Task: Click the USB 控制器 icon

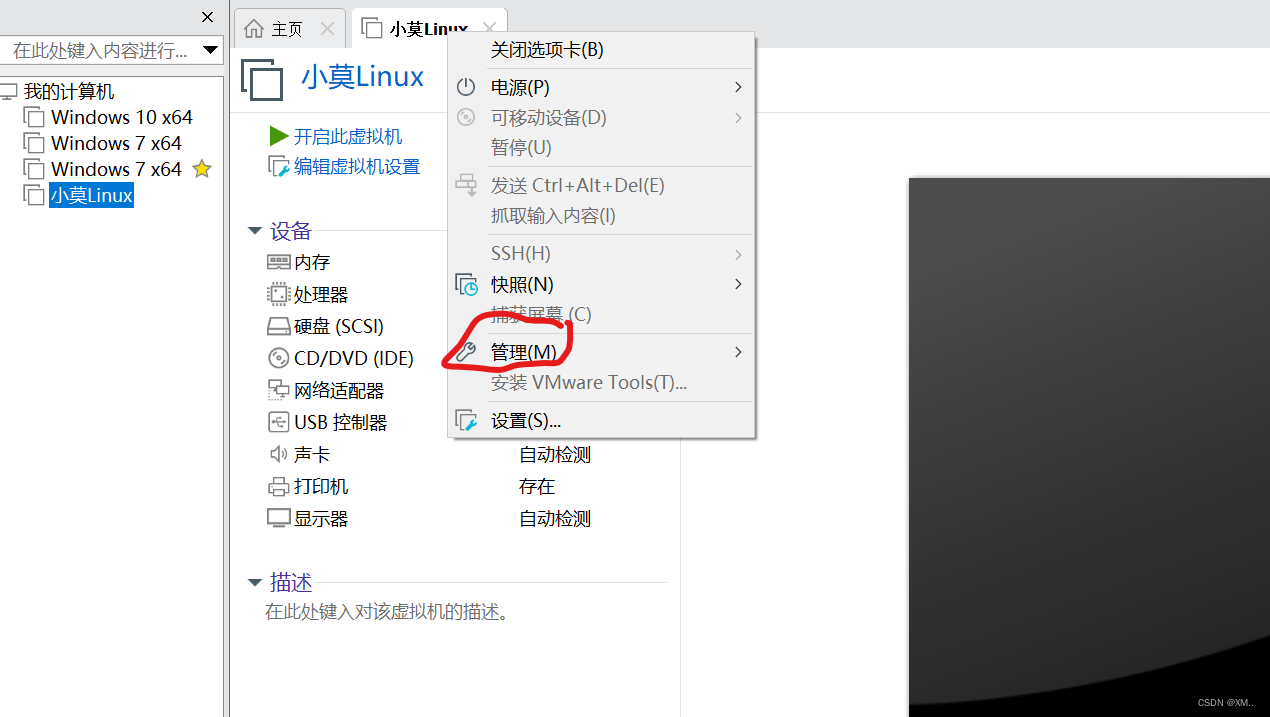Action: 278,422
